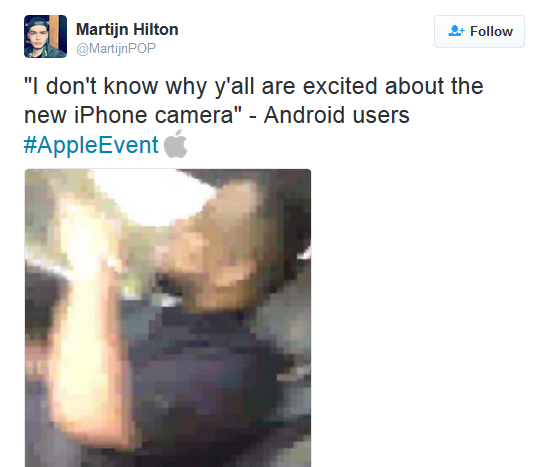Viewport: 550px width, 467px height.
Task: Click the @MartijnPOP handle
Action: click(x=116, y=48)
